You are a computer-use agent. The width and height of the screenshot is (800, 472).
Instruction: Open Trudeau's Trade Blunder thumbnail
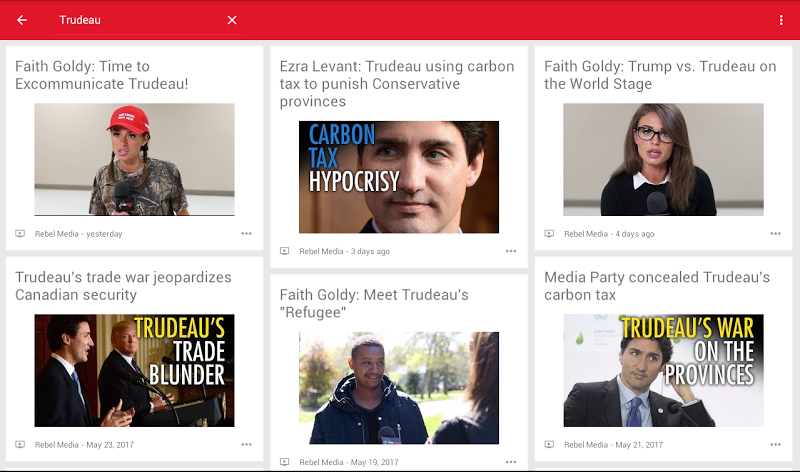tap(134, 370)
